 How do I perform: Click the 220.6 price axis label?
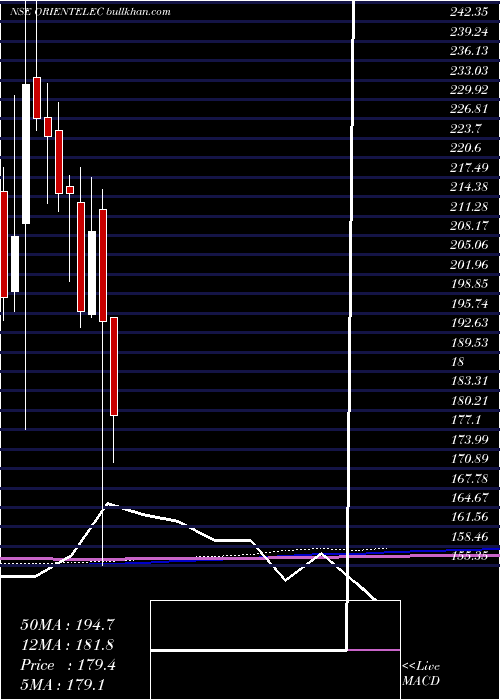point(466,148)
